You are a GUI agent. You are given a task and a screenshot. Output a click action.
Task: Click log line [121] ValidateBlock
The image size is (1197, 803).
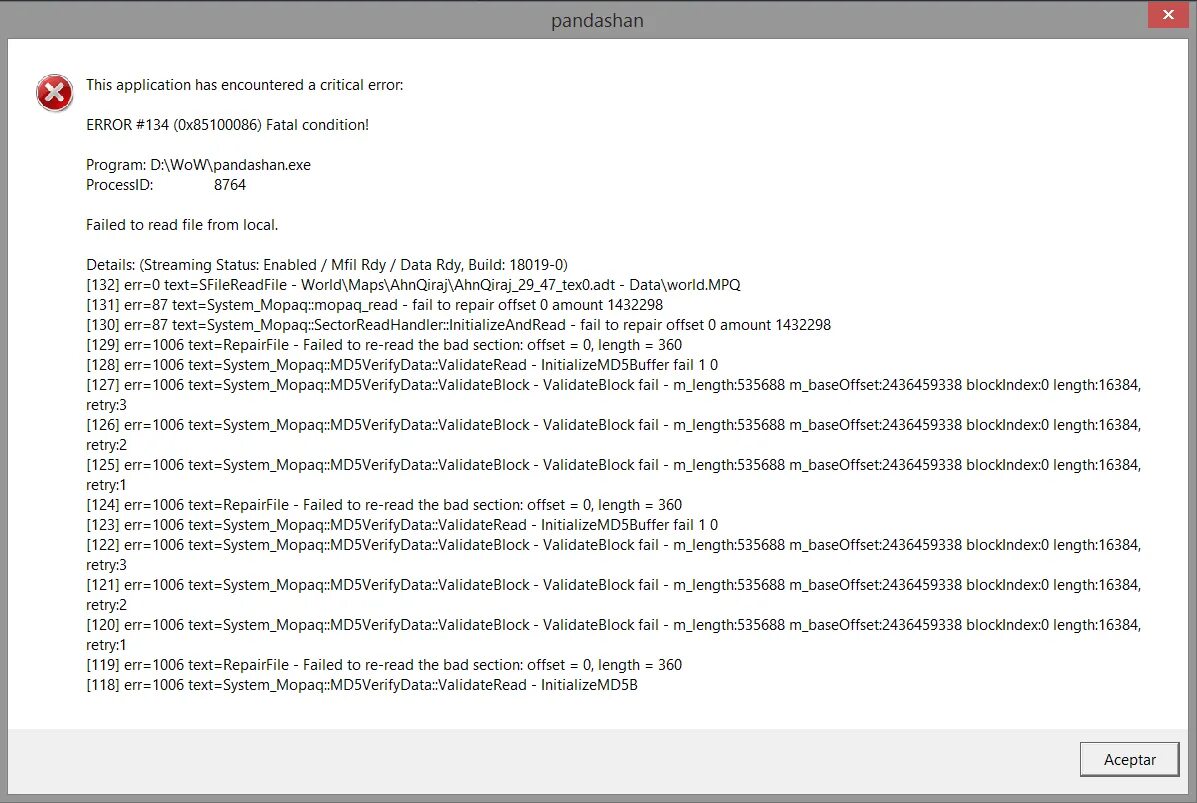pos(614,595)
